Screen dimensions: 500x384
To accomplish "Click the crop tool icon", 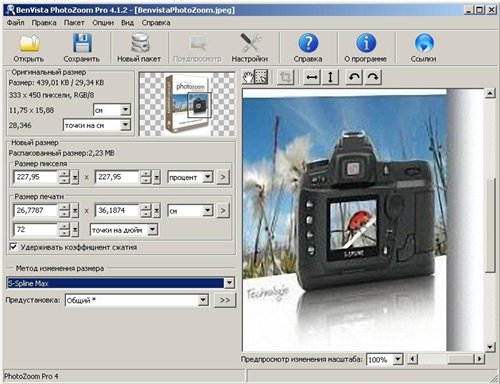I will click(x=285, y=77).
